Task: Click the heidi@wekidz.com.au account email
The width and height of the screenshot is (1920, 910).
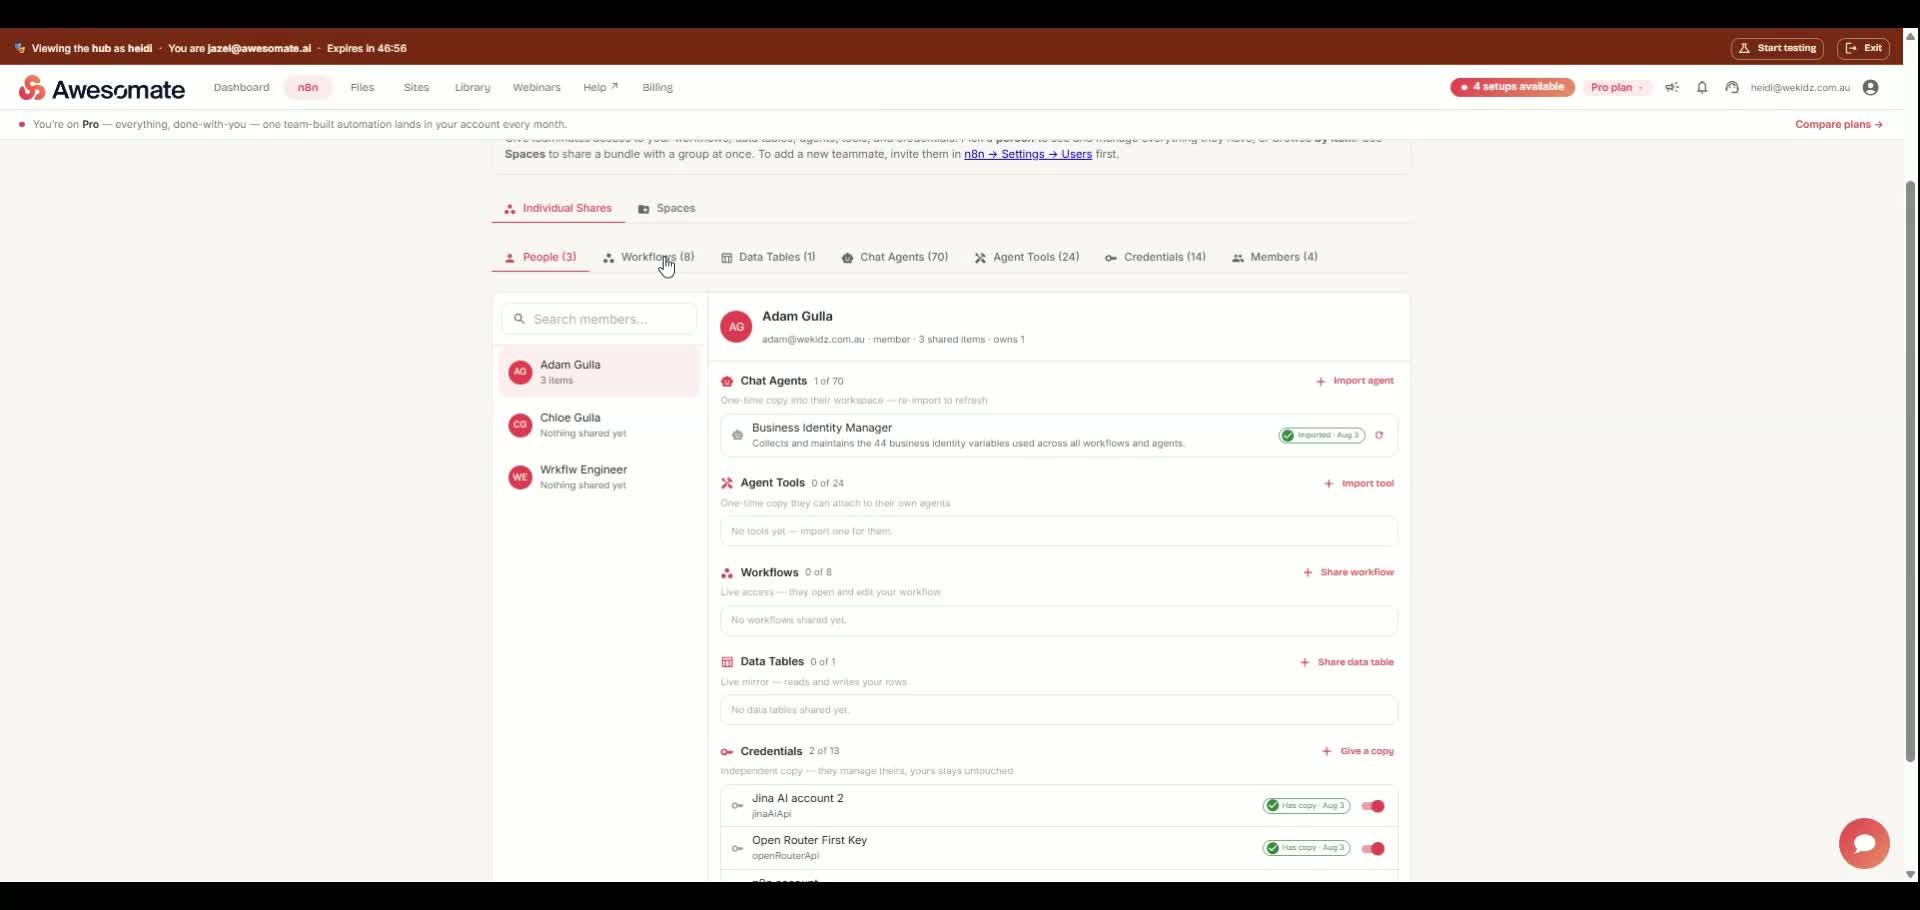Action: click(1800, 88)
